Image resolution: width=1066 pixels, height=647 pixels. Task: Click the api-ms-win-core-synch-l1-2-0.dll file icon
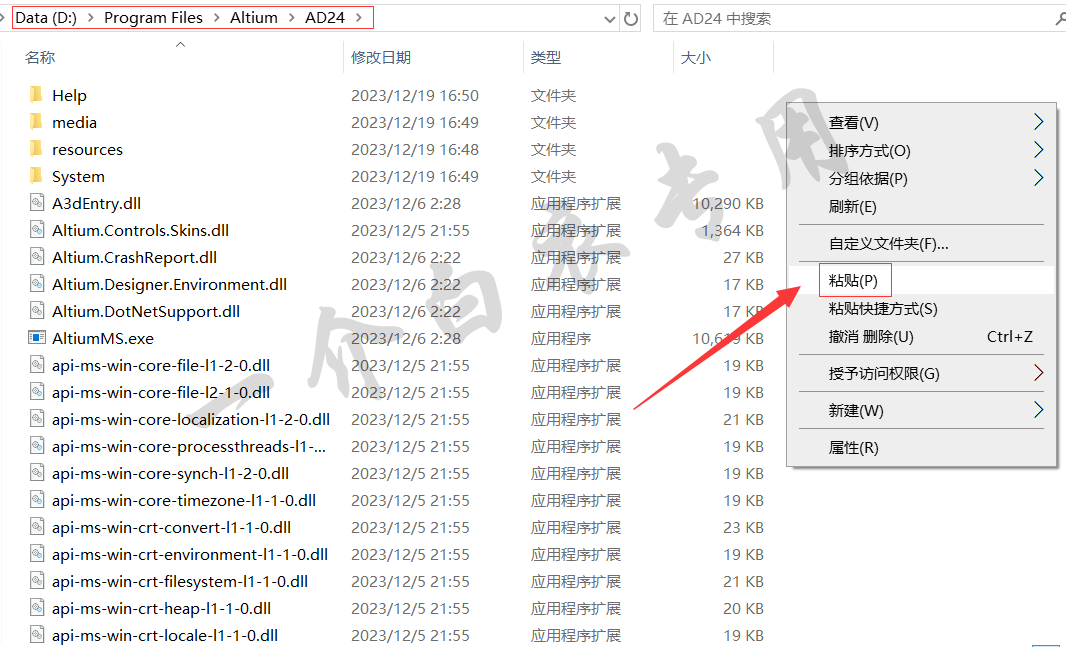coord(37,472)
